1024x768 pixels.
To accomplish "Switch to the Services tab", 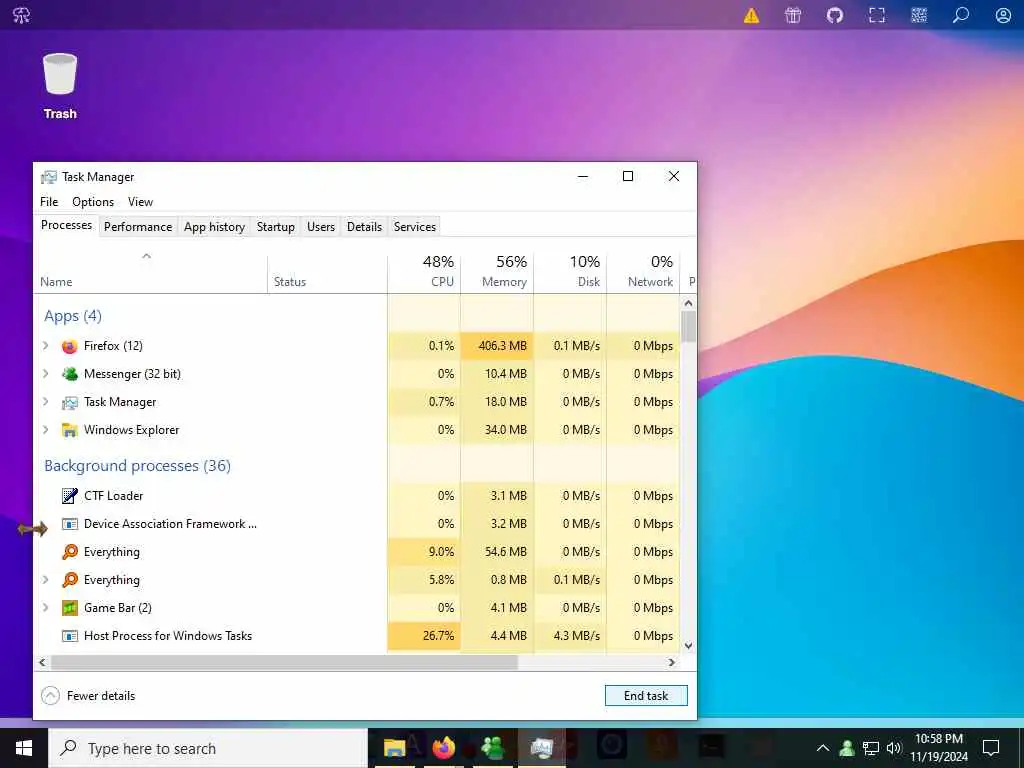I will coord(415,227).
